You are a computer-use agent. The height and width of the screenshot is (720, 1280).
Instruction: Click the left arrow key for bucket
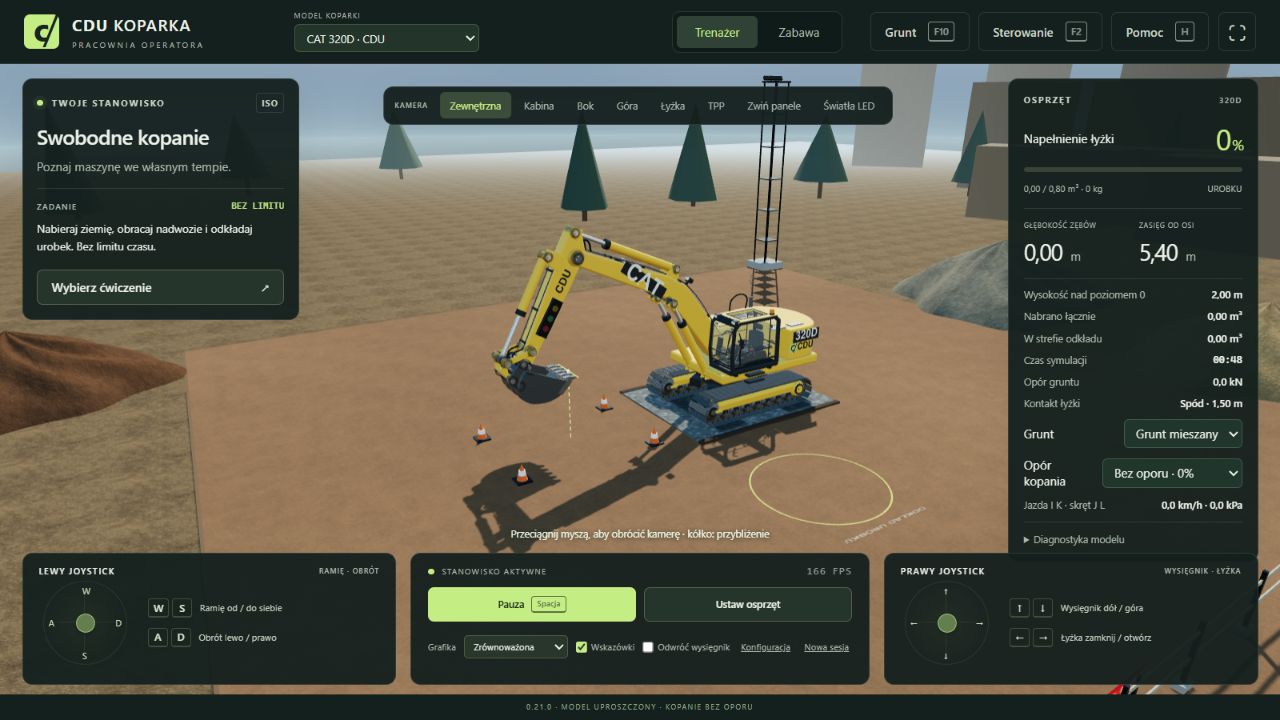[x=1019, y=637]
